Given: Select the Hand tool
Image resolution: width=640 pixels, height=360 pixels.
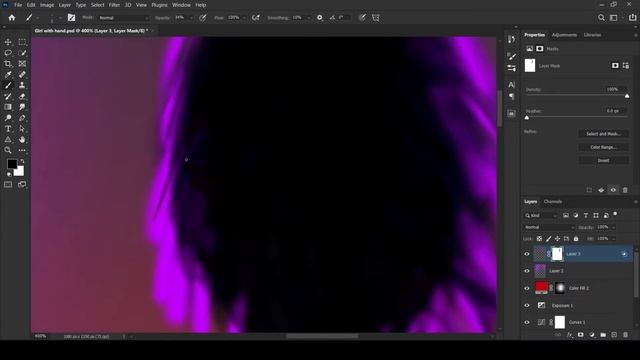Looking at the screenshot, I should click(22, 140).
